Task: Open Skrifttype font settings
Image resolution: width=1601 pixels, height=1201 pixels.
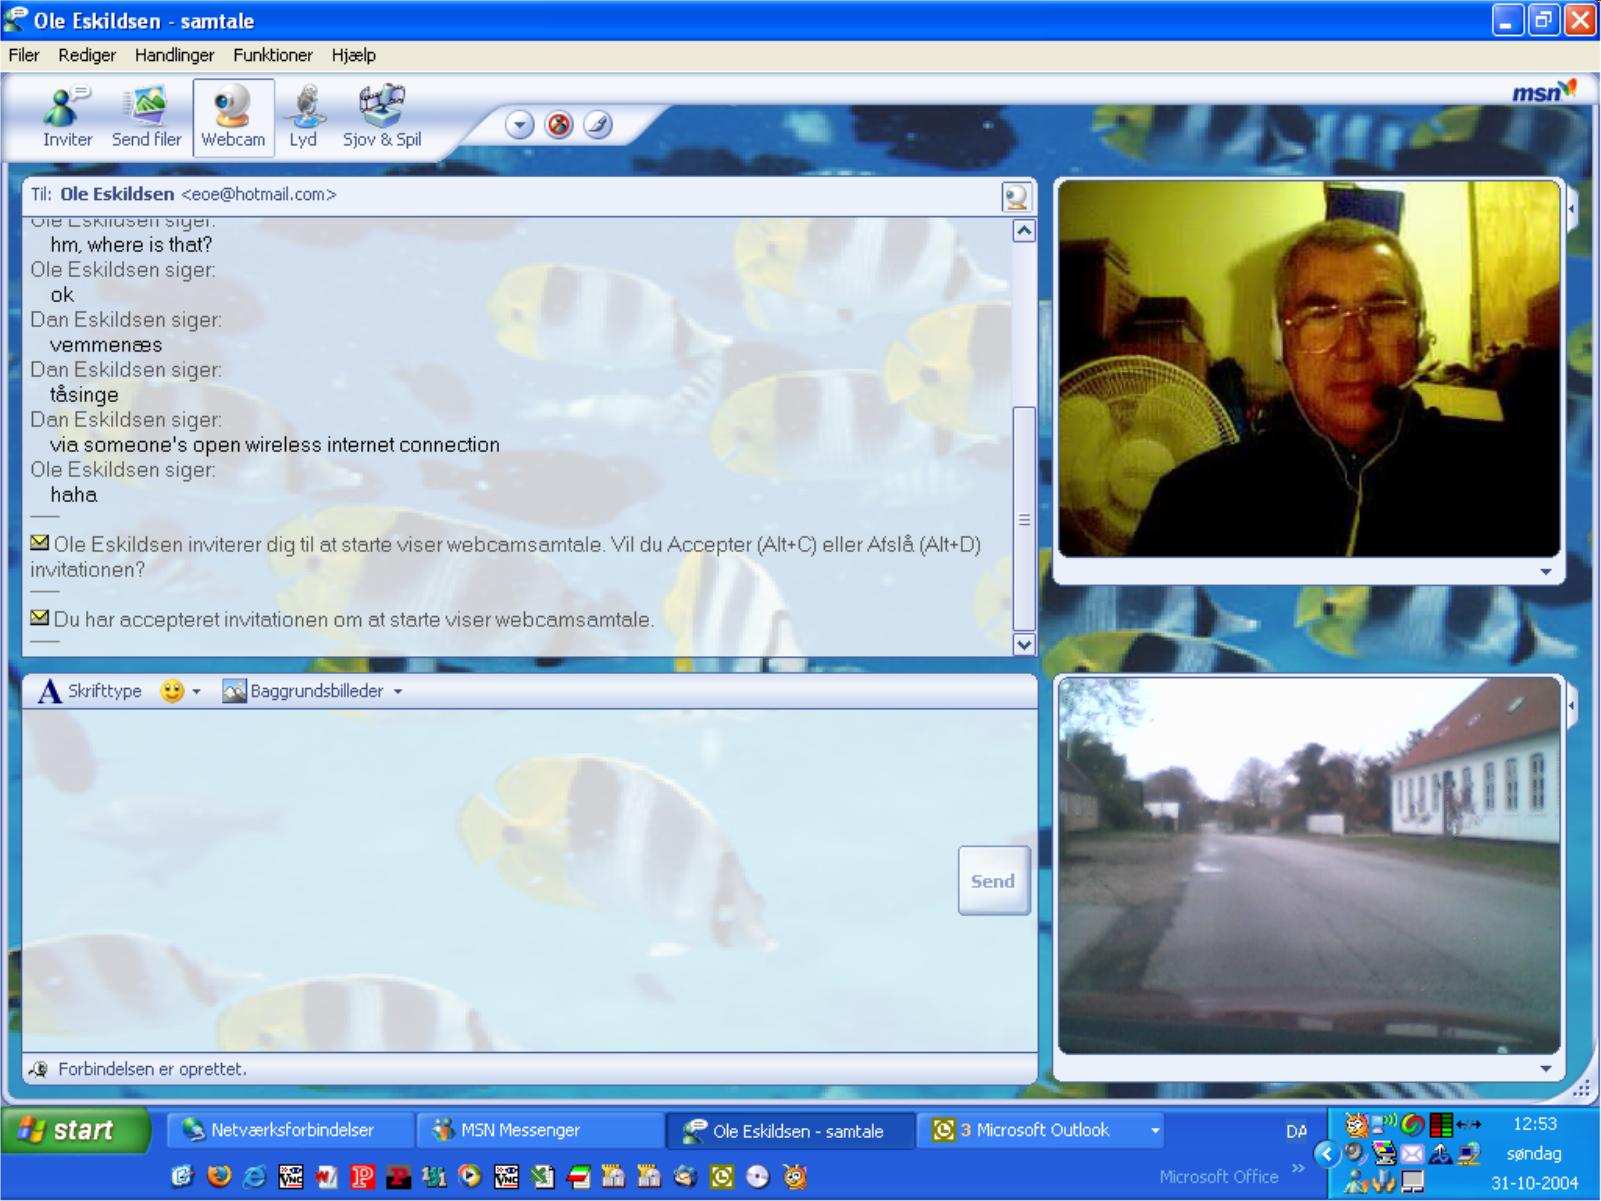Action: click(x=90, y=691)
